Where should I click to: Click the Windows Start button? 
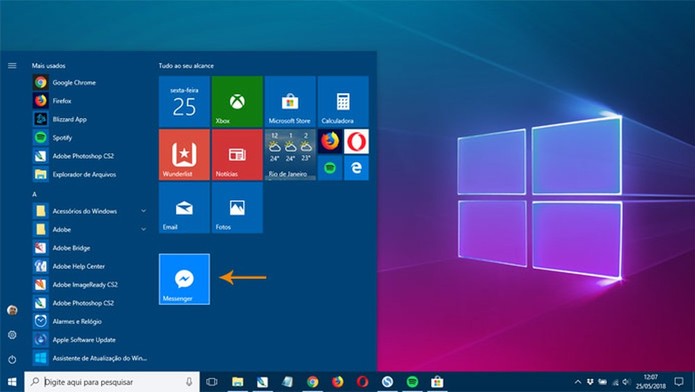(x=12, y=382)
